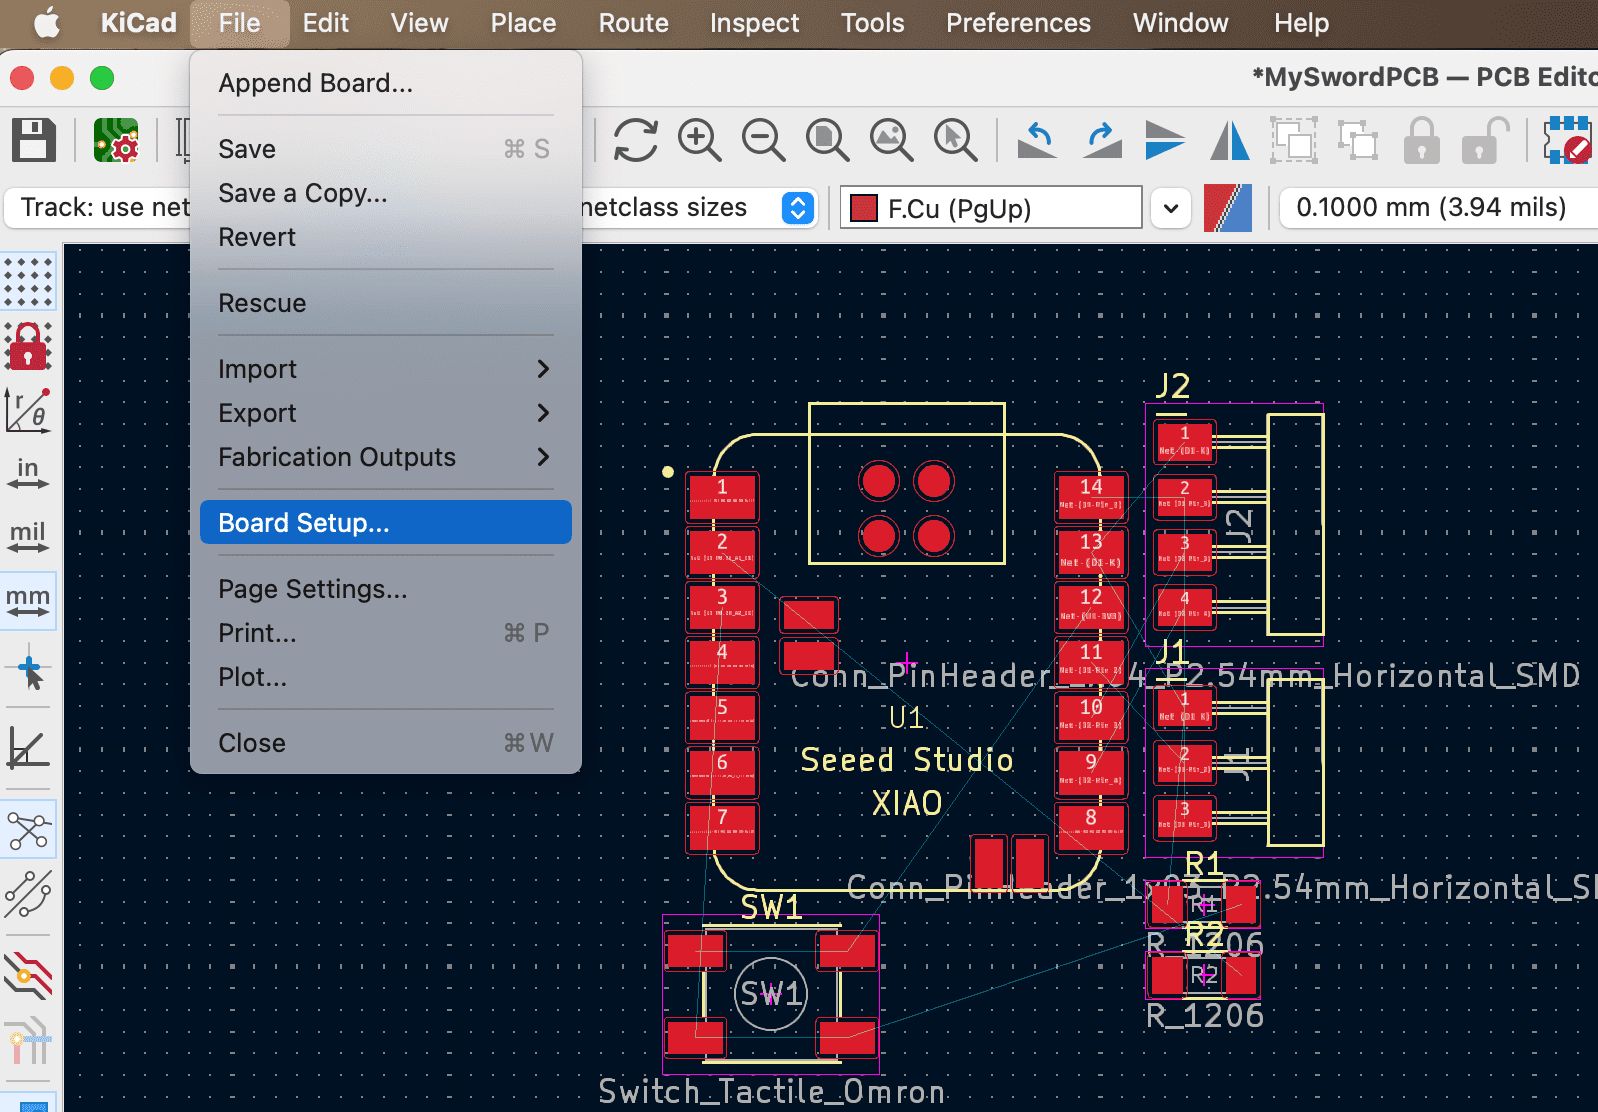The image size is (1598, 1112).
Task: Choose Revert in the File menu
Action: [386, 237]
